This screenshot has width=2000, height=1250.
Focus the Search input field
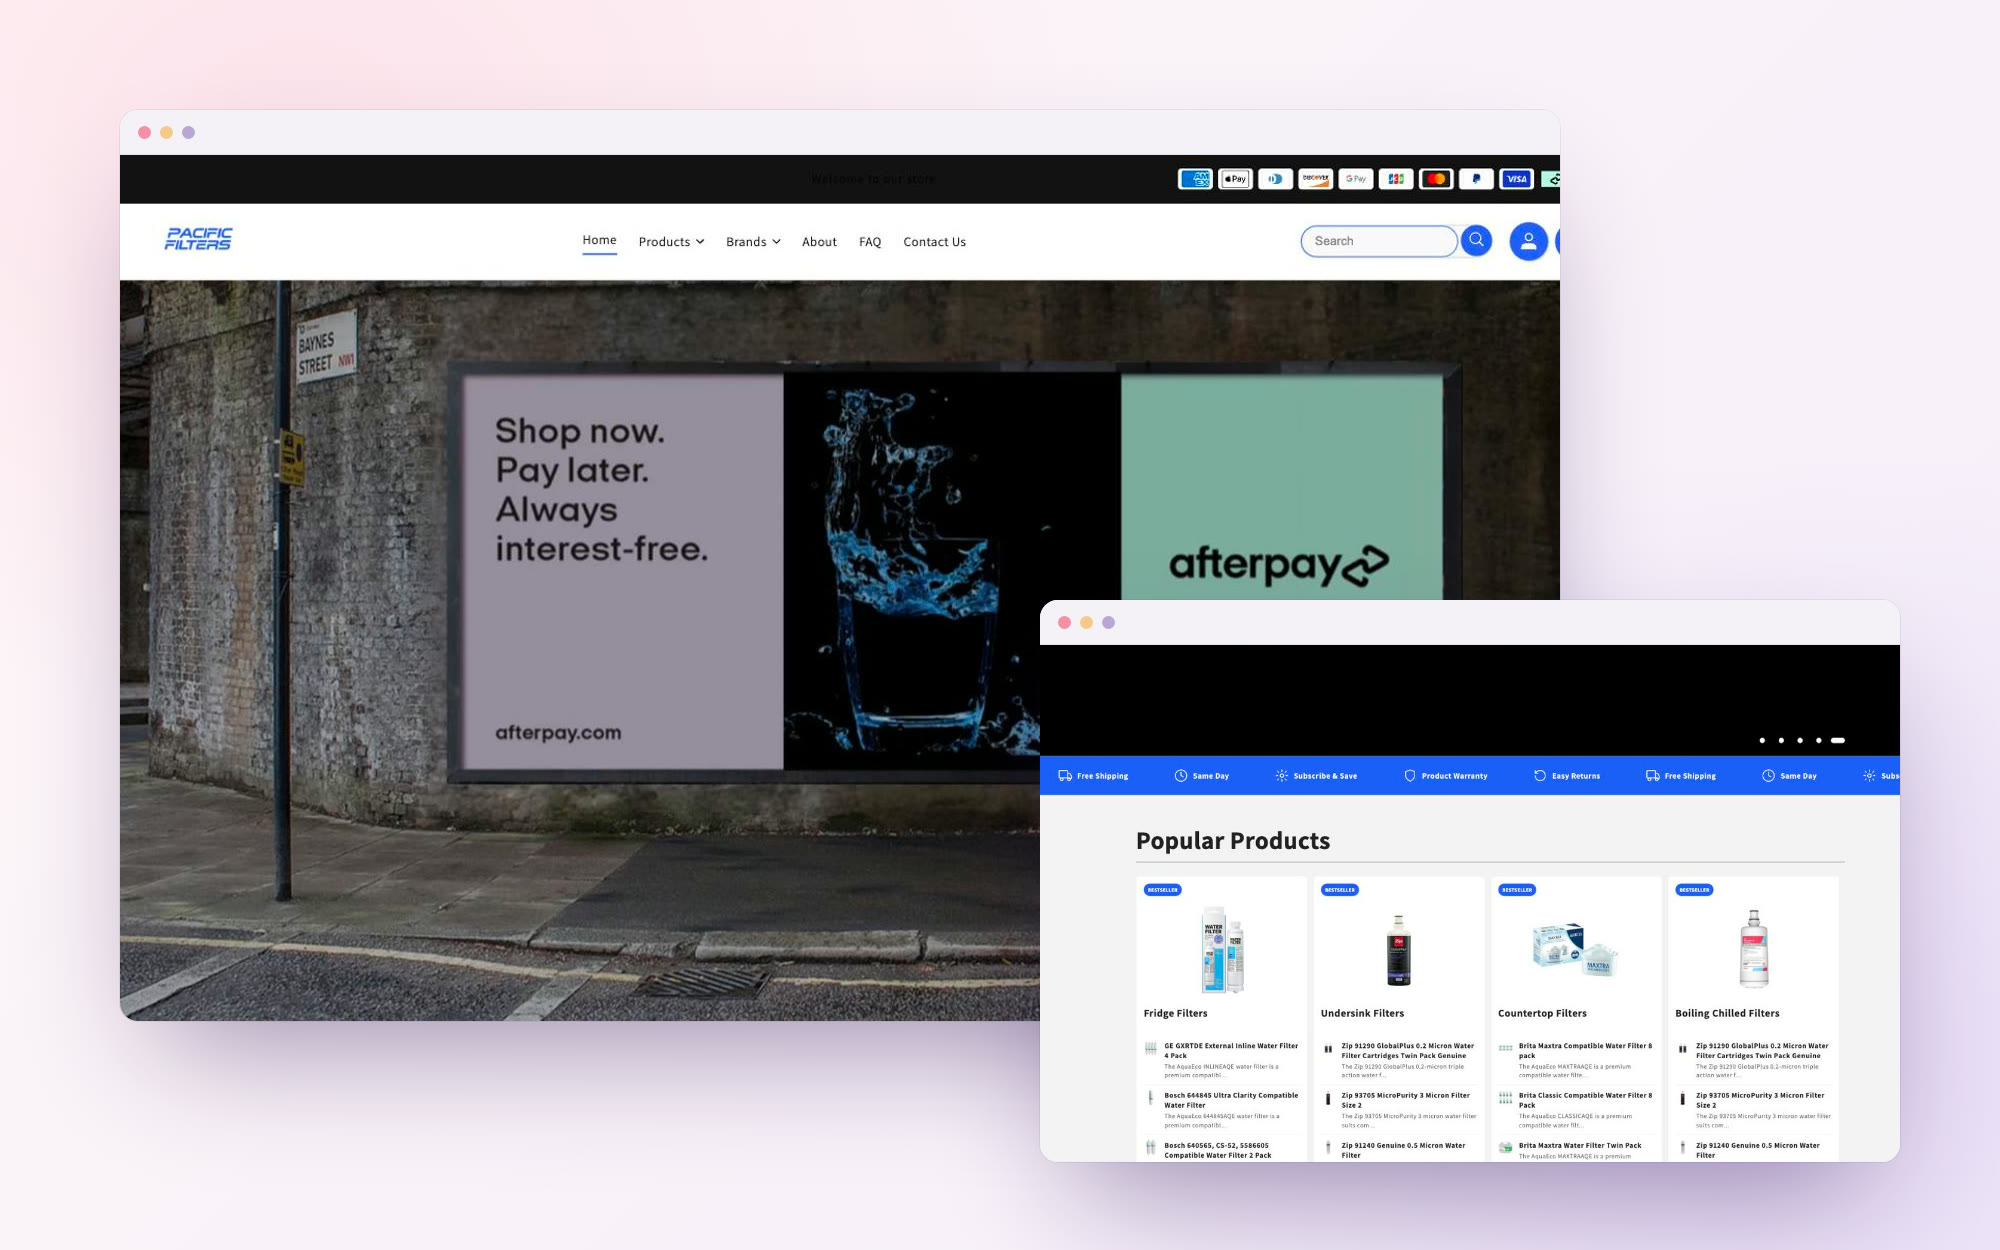point(1379,241)
